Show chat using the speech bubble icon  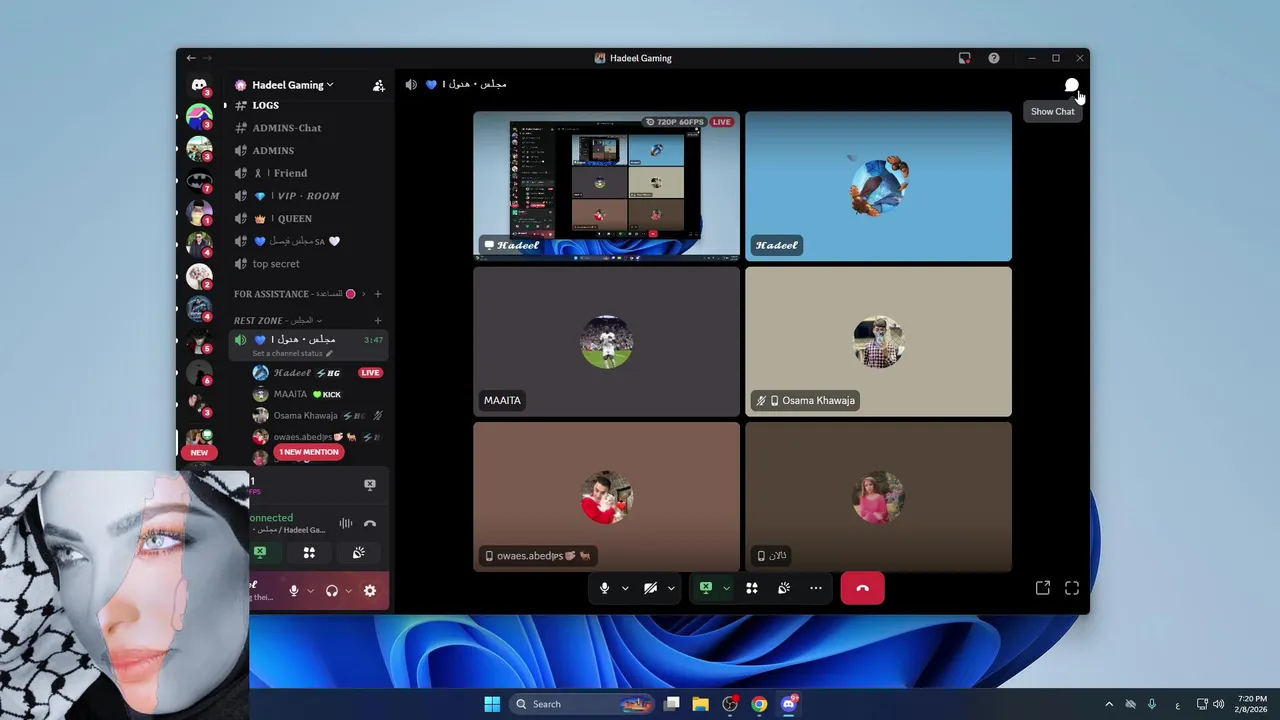1071,85
